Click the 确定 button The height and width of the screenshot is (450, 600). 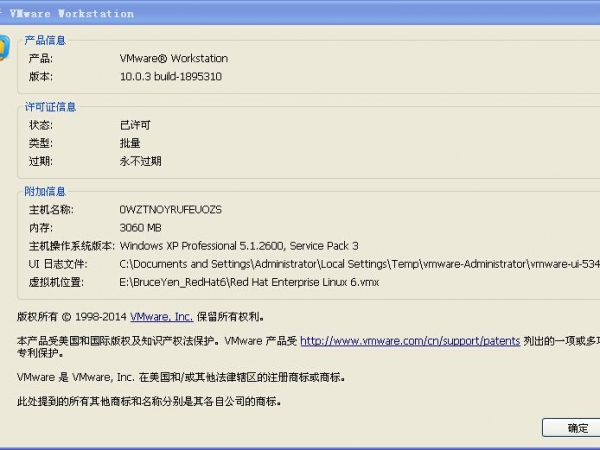pyautogui.click(x=576, y=428)
